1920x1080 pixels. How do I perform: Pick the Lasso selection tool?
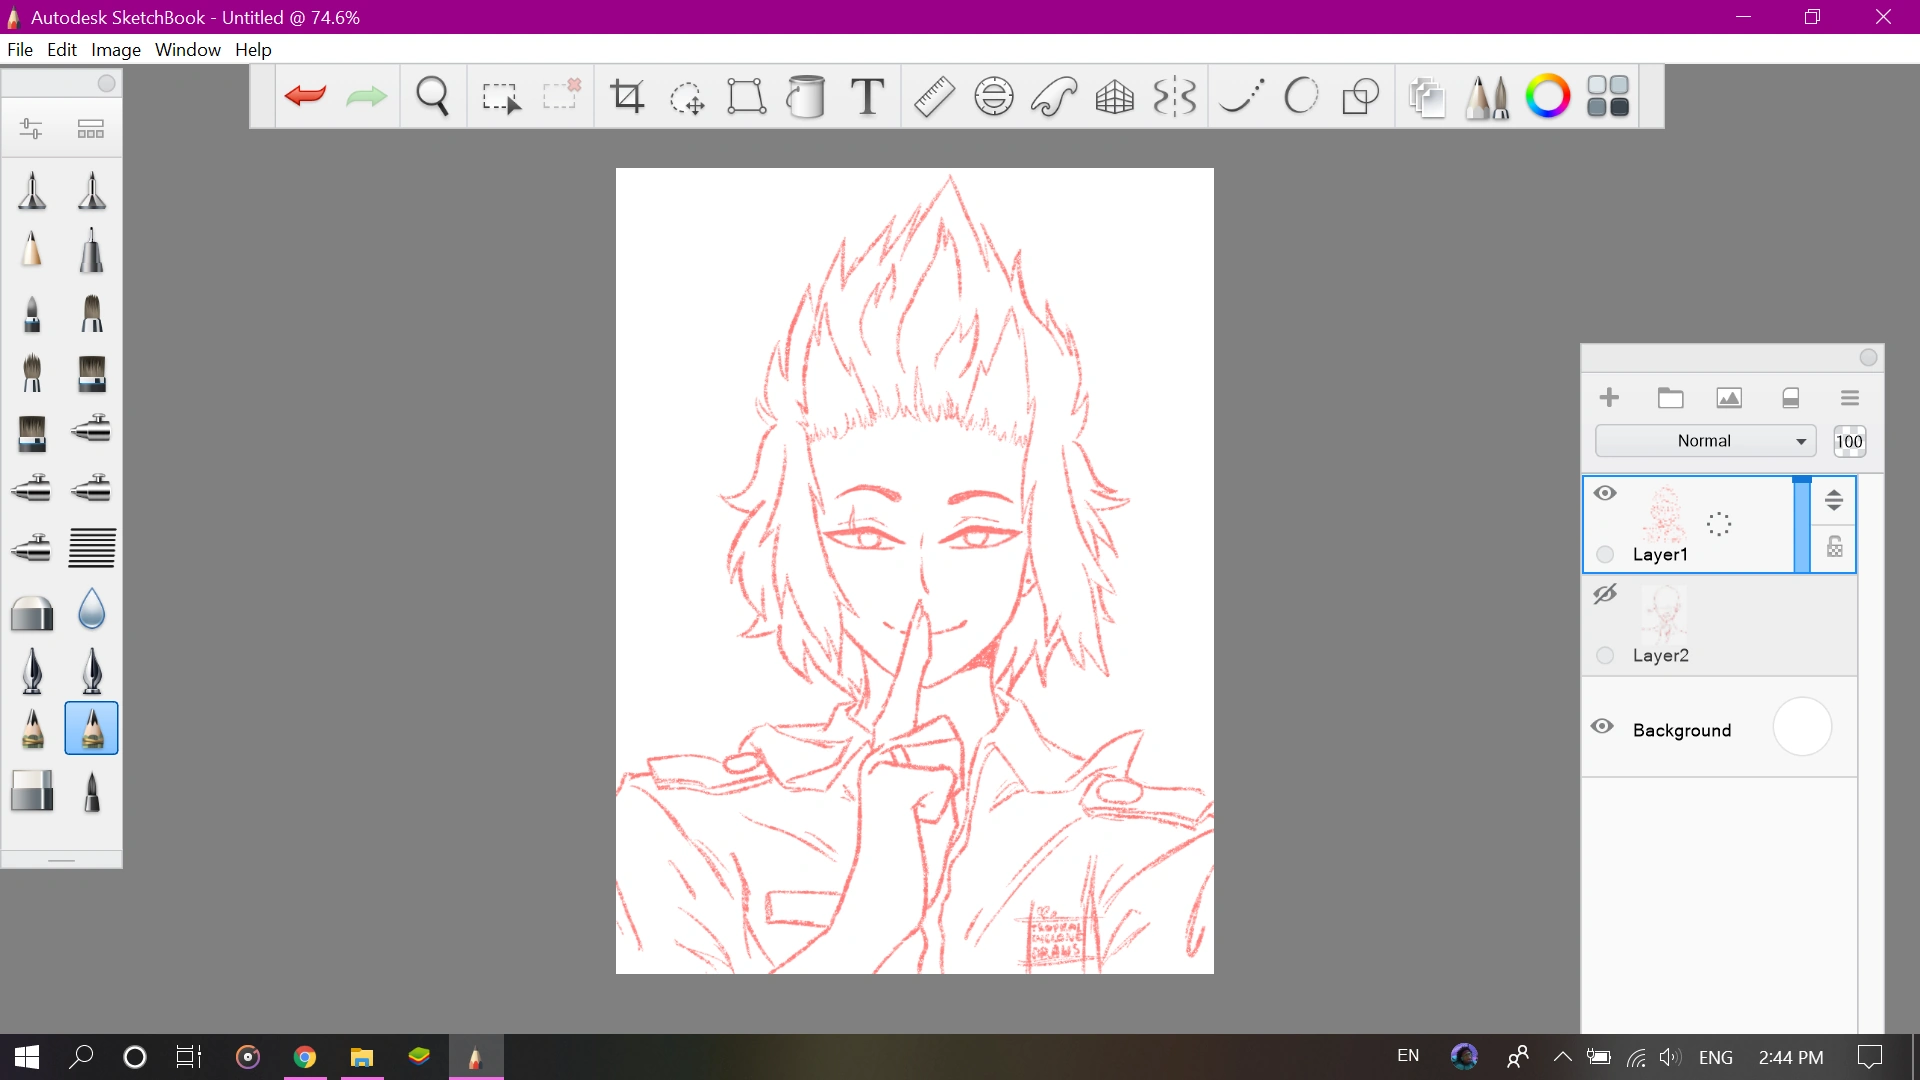(x=687, y=96)
